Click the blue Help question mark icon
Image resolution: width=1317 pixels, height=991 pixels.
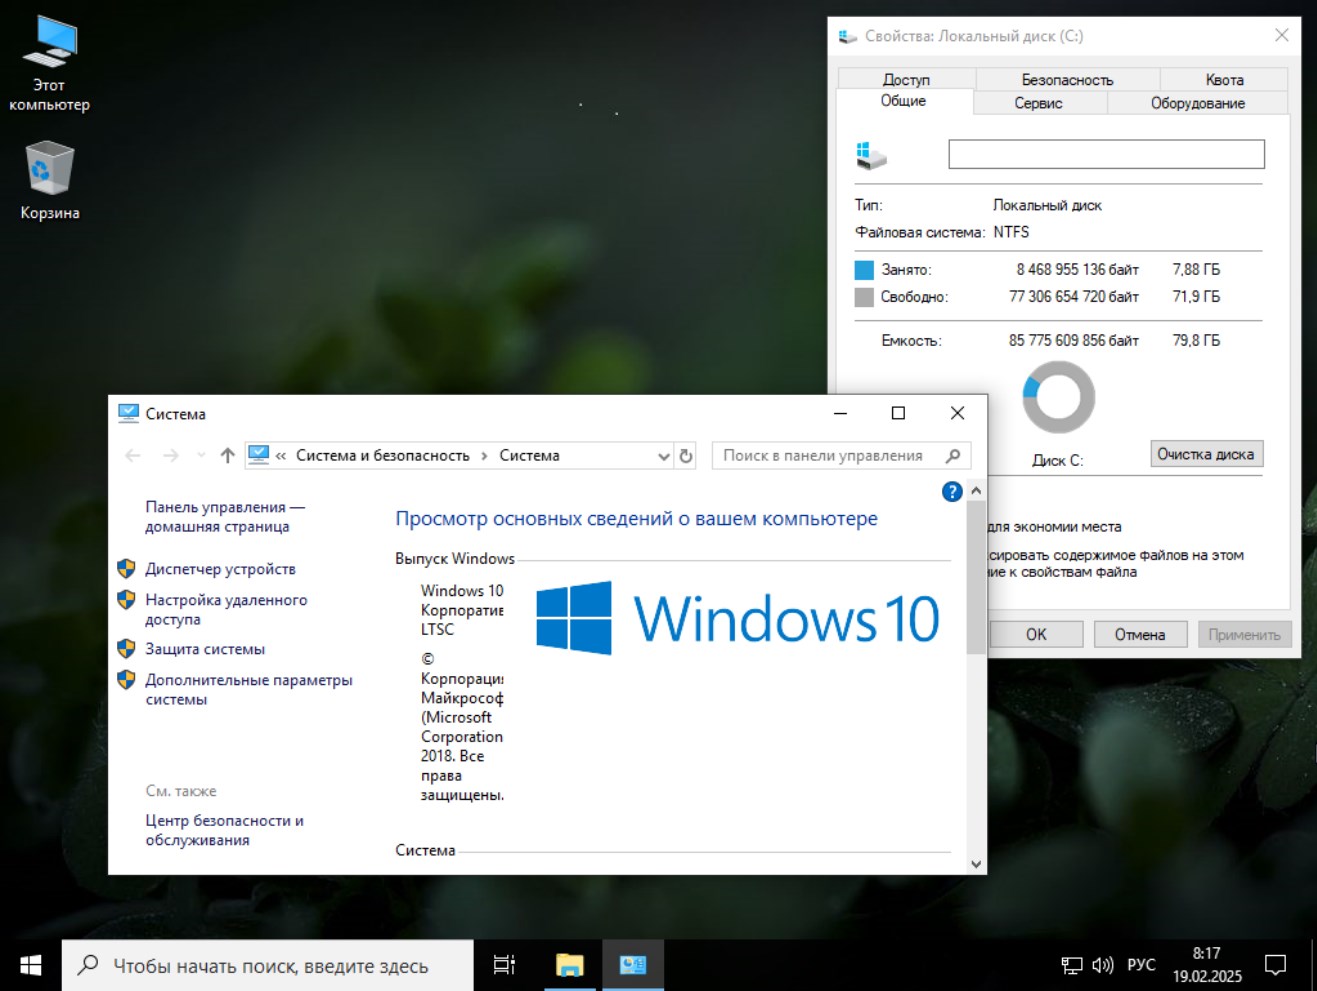point(951,491)
